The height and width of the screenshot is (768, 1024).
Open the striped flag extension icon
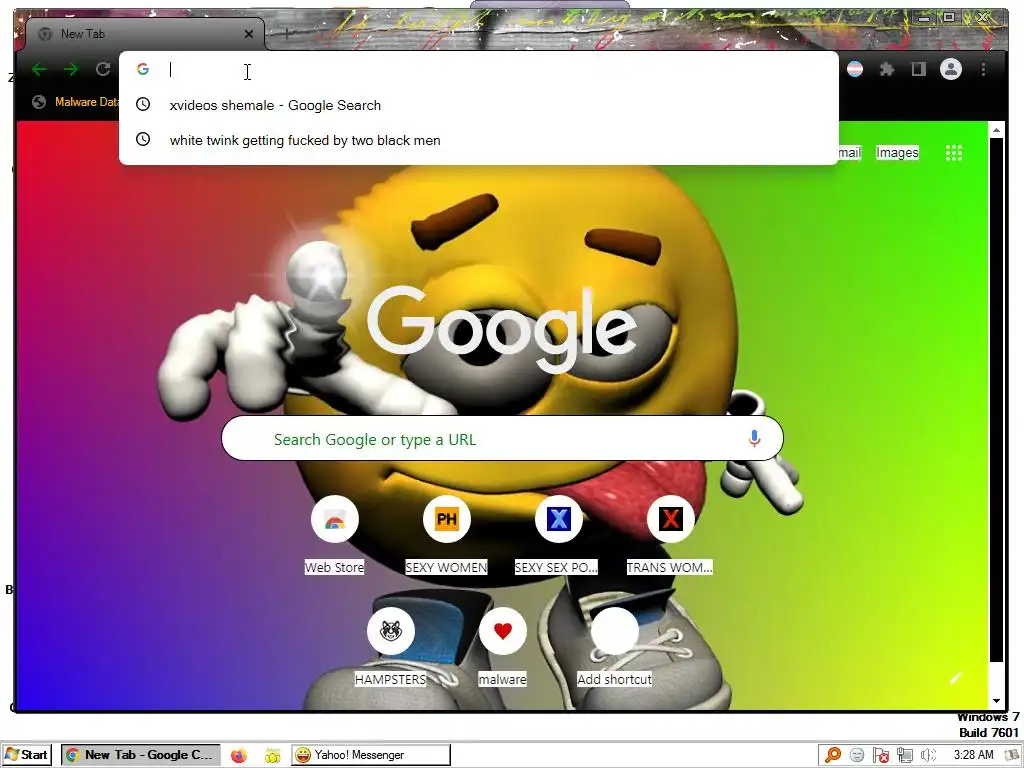click(x=855, y=69)
